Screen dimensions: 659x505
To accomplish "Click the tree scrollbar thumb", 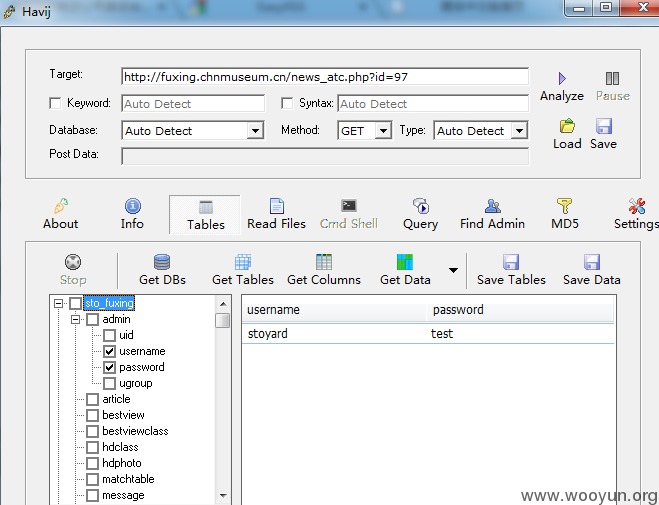I will (x=223, y=320).
